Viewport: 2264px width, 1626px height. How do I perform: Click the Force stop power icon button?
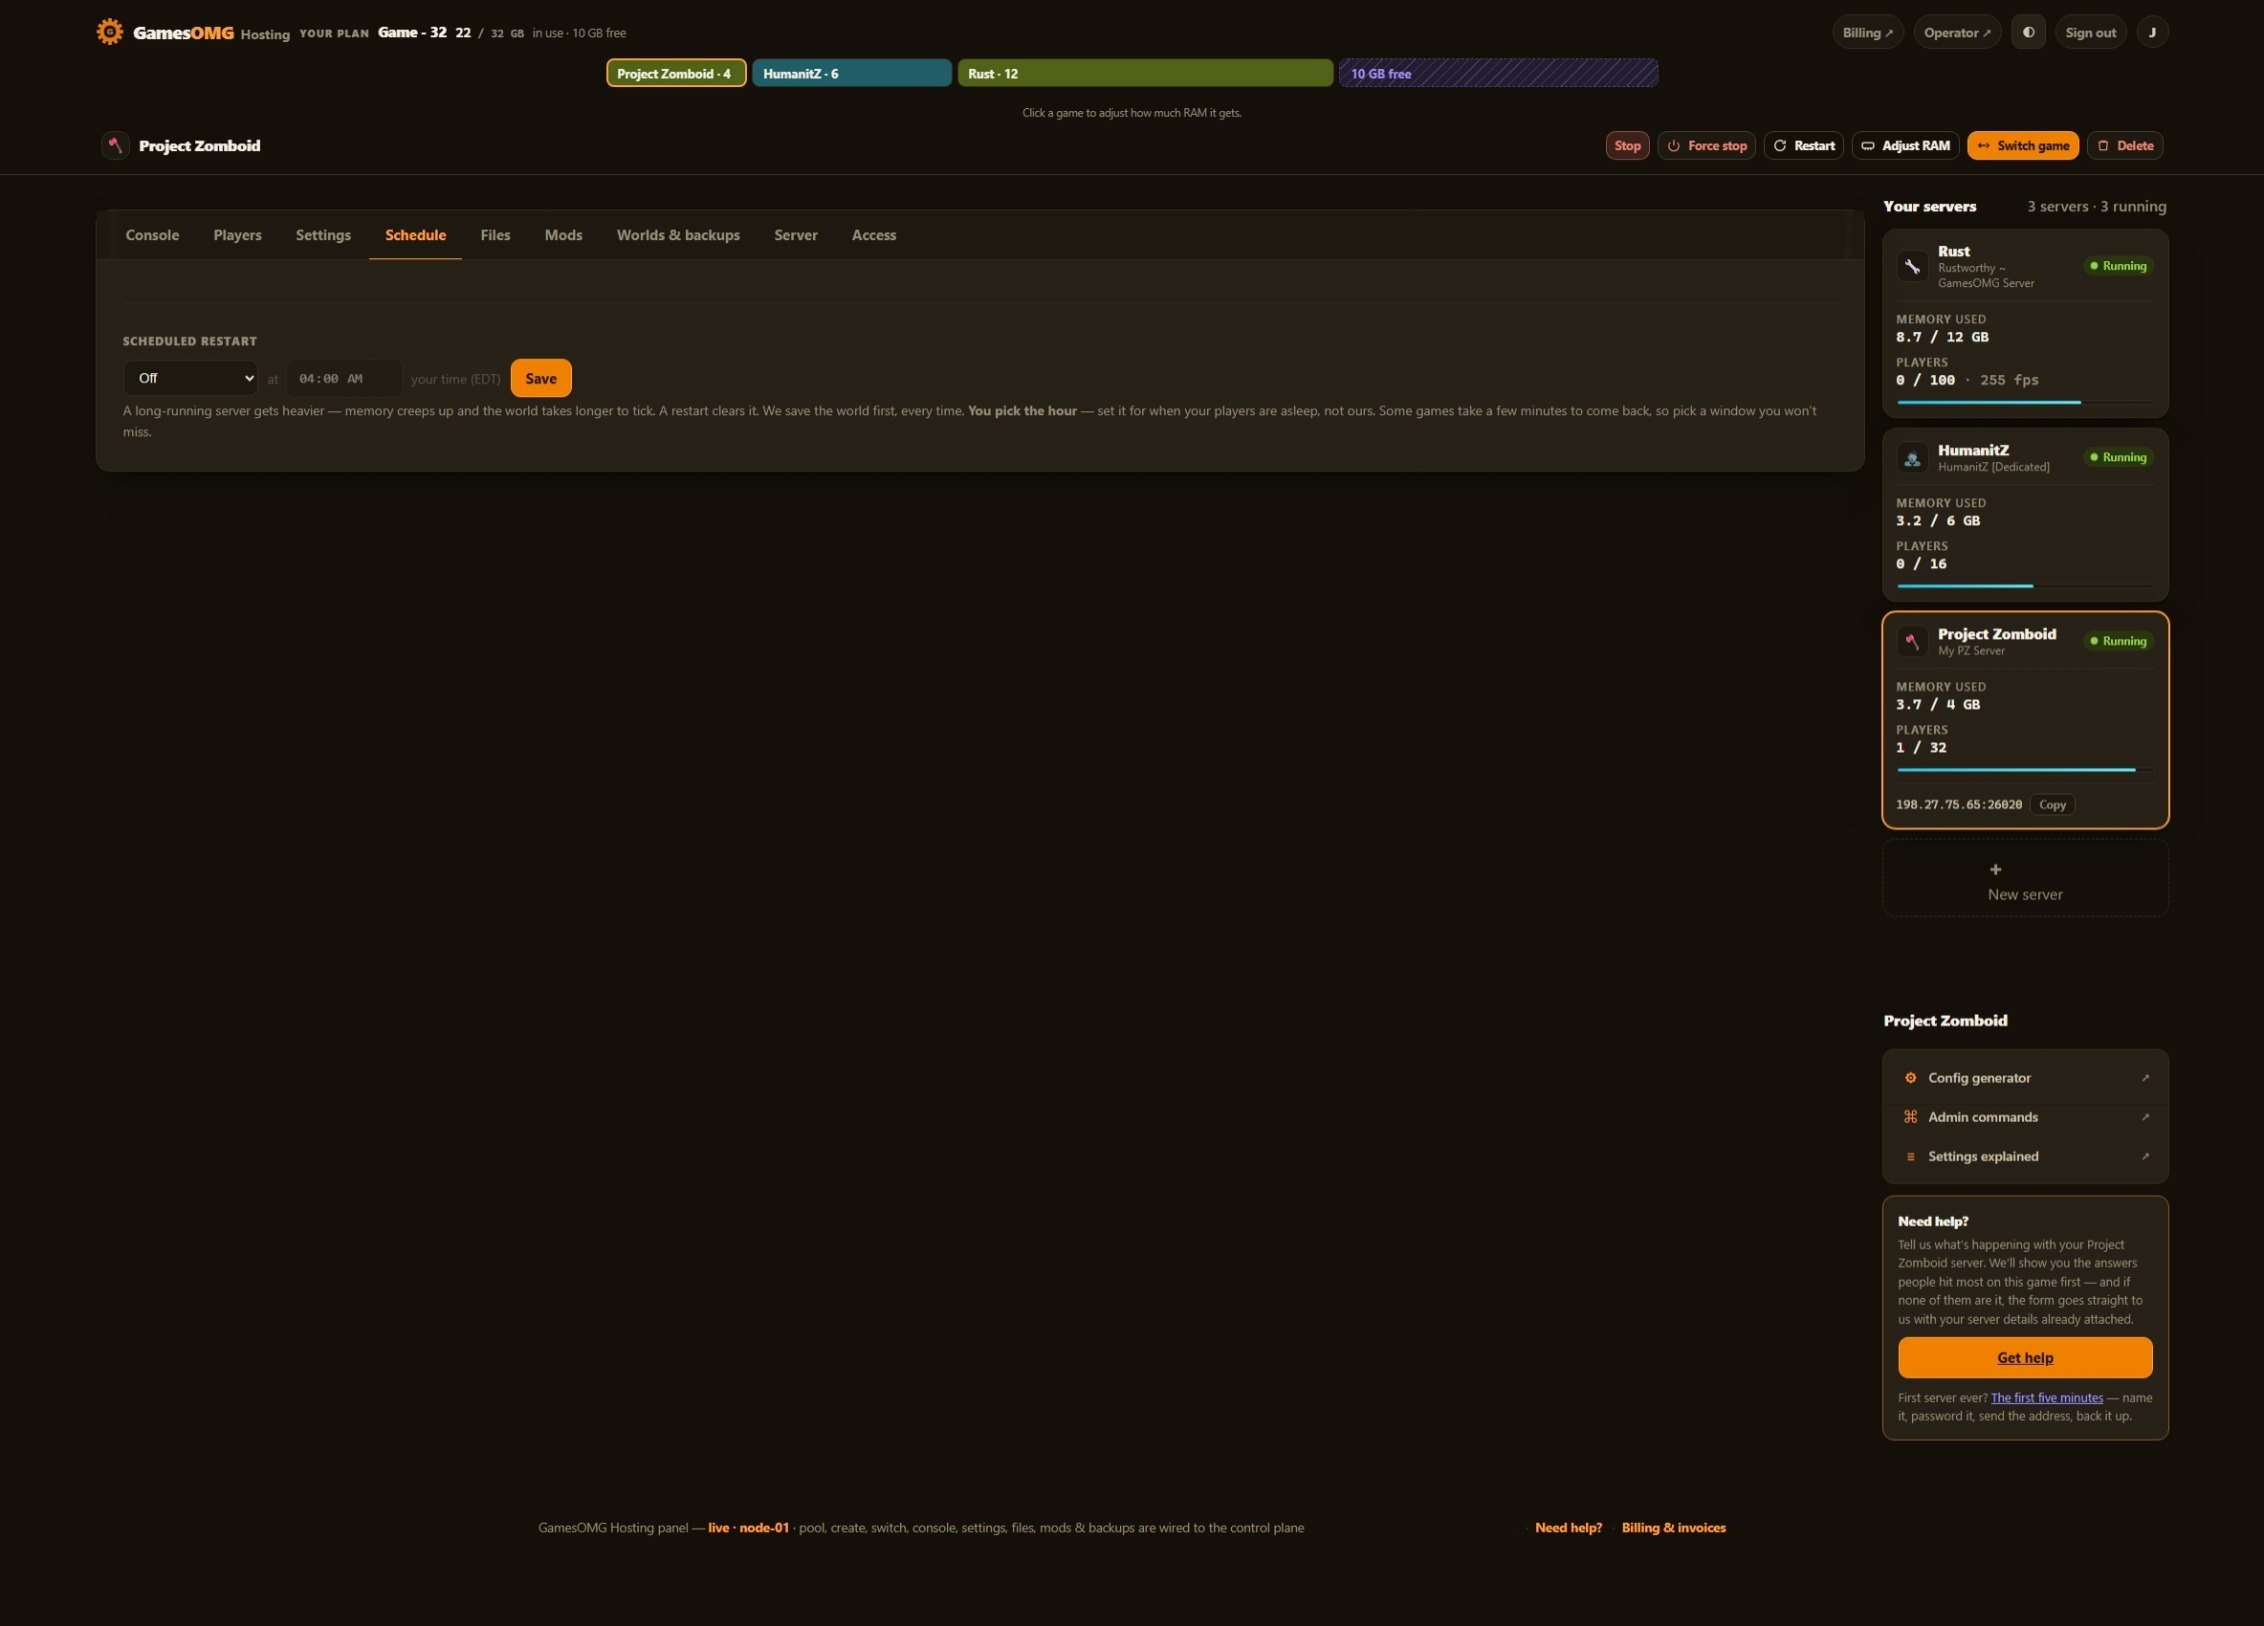point(1707,145)
